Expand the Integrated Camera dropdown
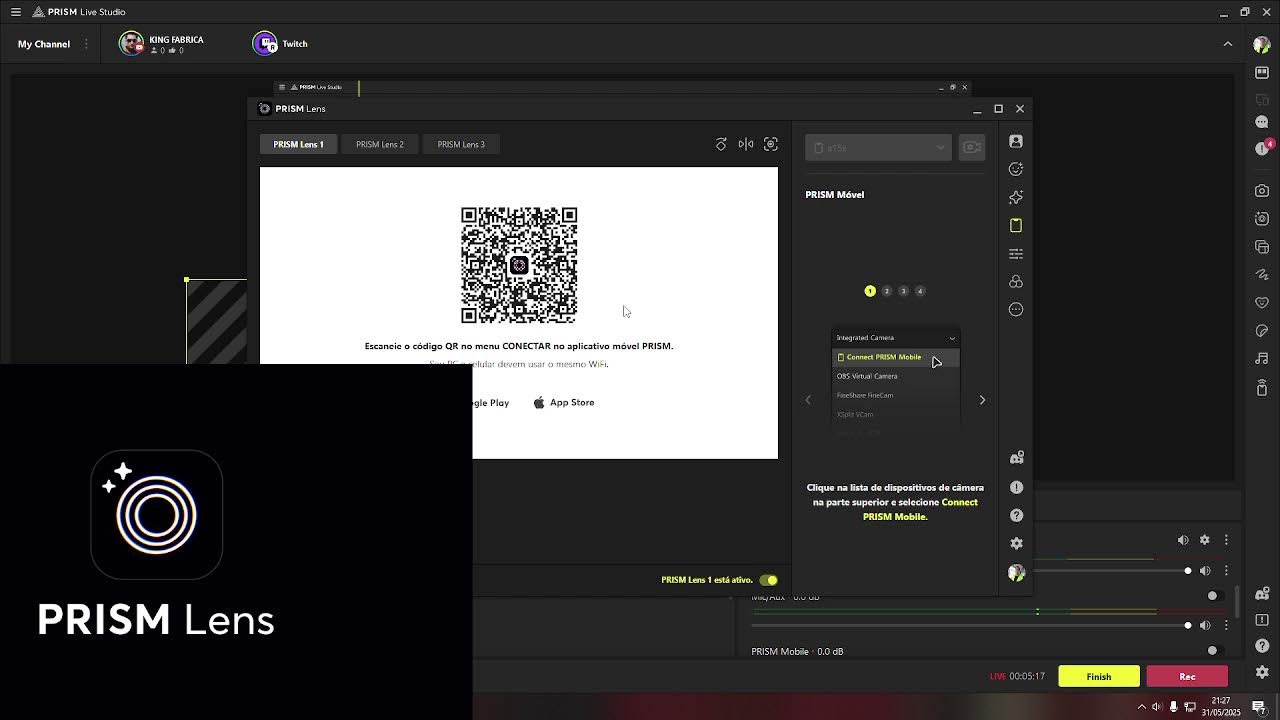This screenshot has height=720, width=1280. pyautogui.click(x=895, y=338)
